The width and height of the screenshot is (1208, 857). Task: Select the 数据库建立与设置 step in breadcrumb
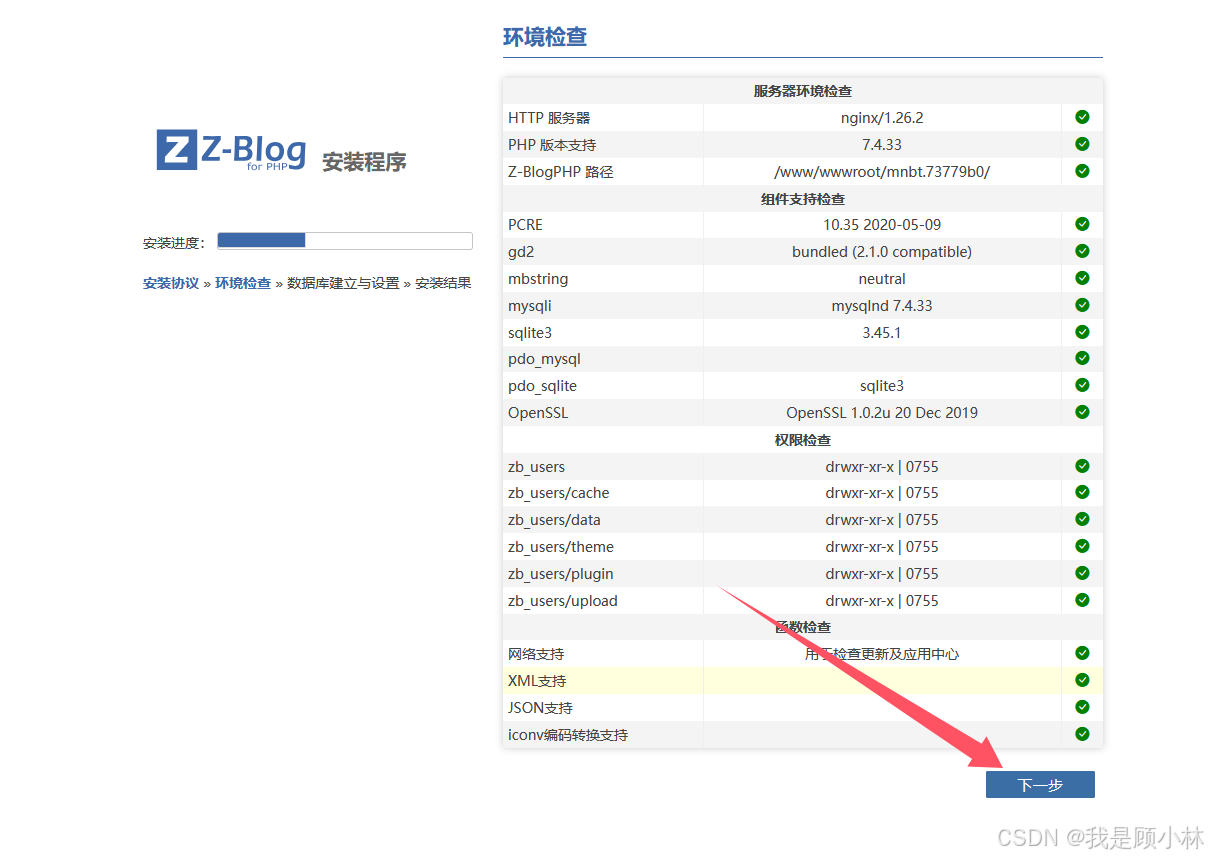click(x=343, y=283)
